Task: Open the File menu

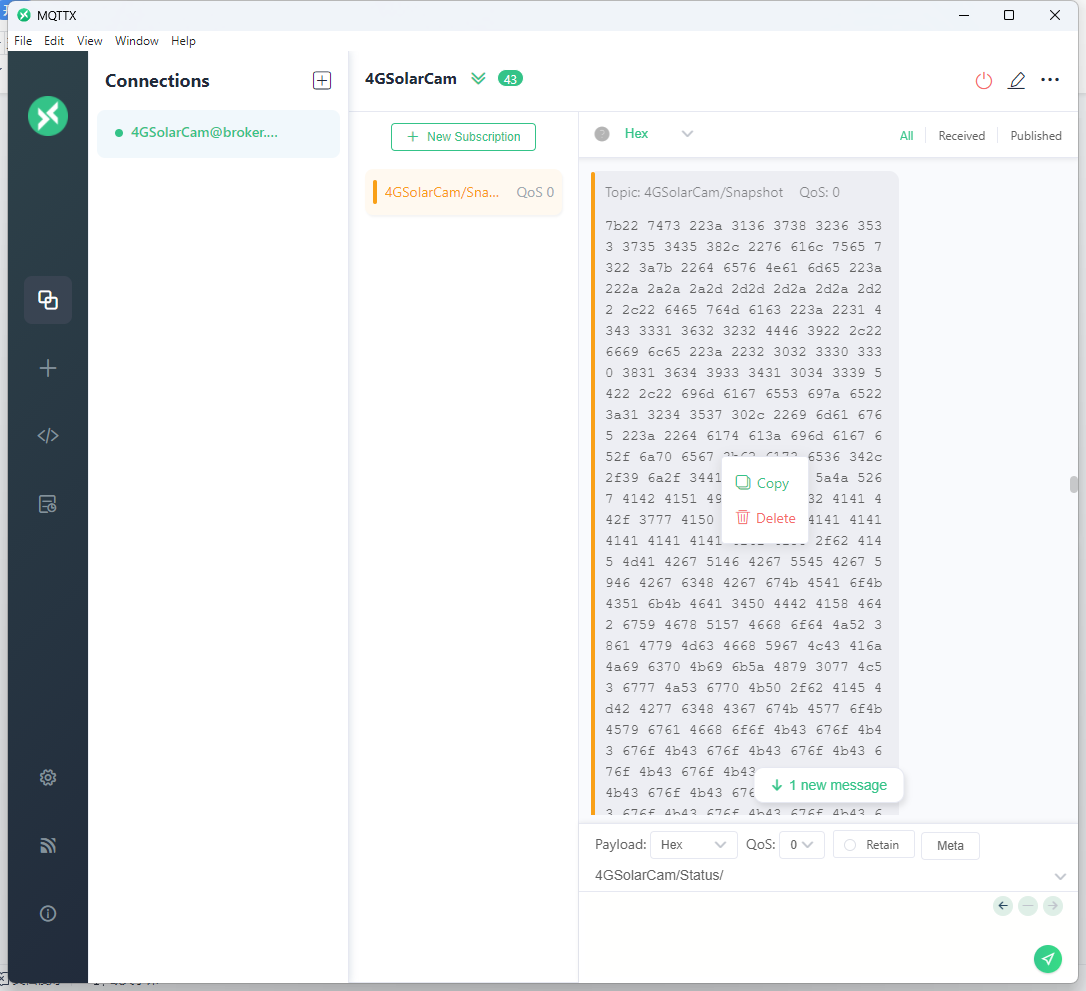Action: tap(23, 41)
